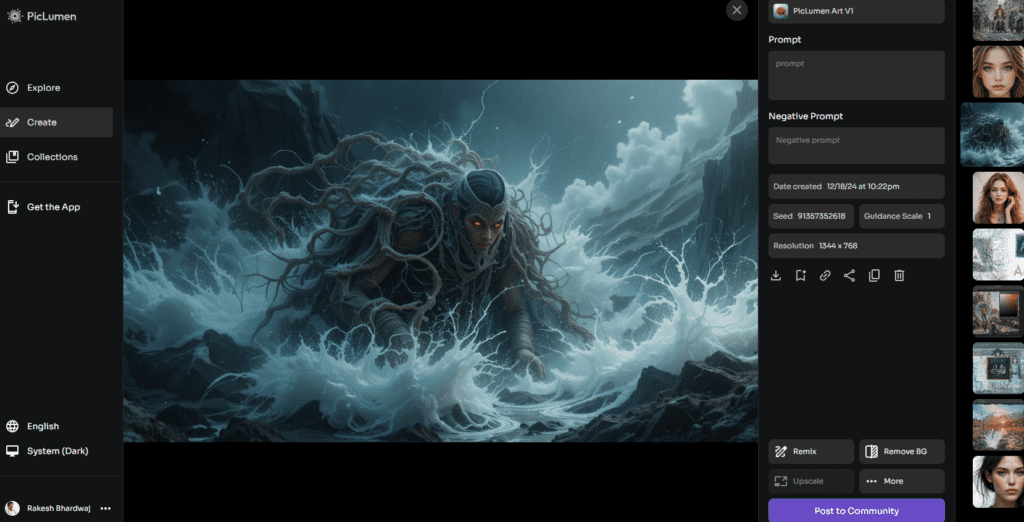
Task: Click the share icon
Action: pos(849,276)
